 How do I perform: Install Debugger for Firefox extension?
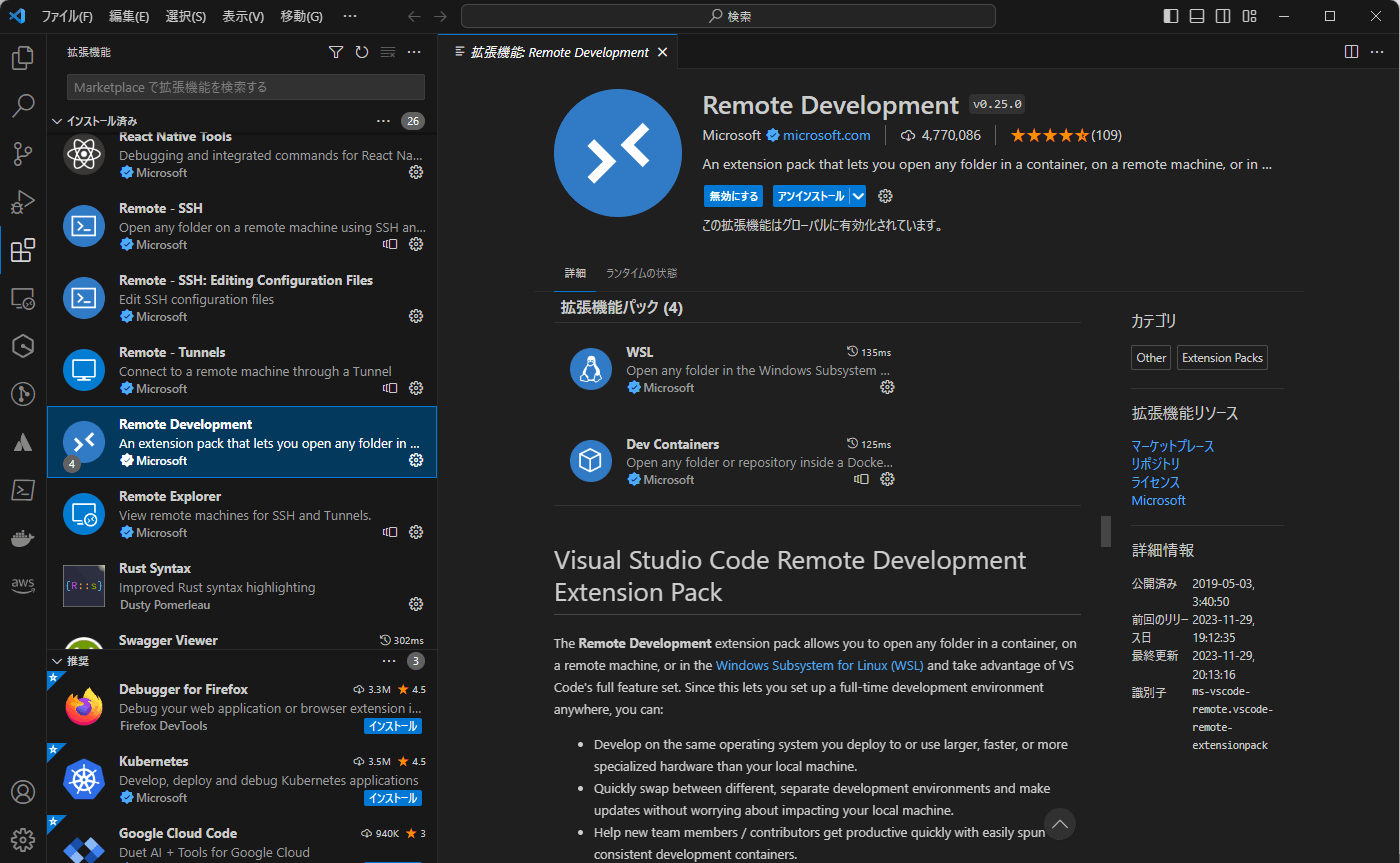click(393, 726)
